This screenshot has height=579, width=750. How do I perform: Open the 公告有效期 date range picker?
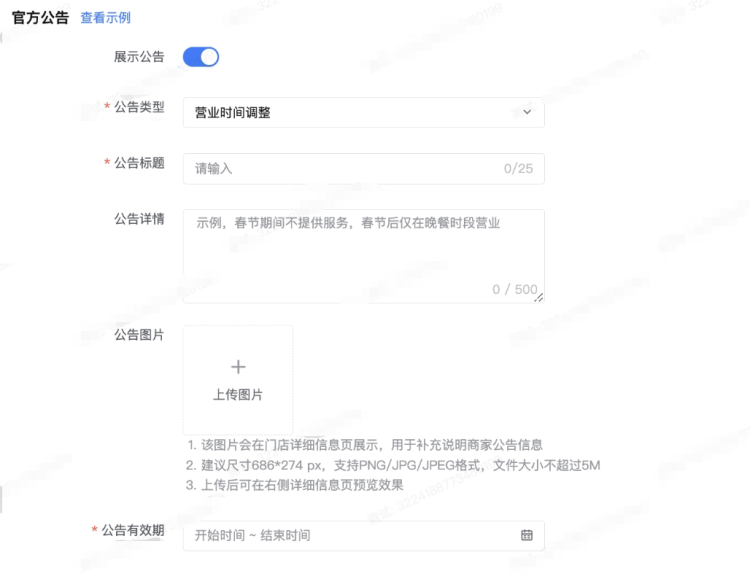coord(364,535)
